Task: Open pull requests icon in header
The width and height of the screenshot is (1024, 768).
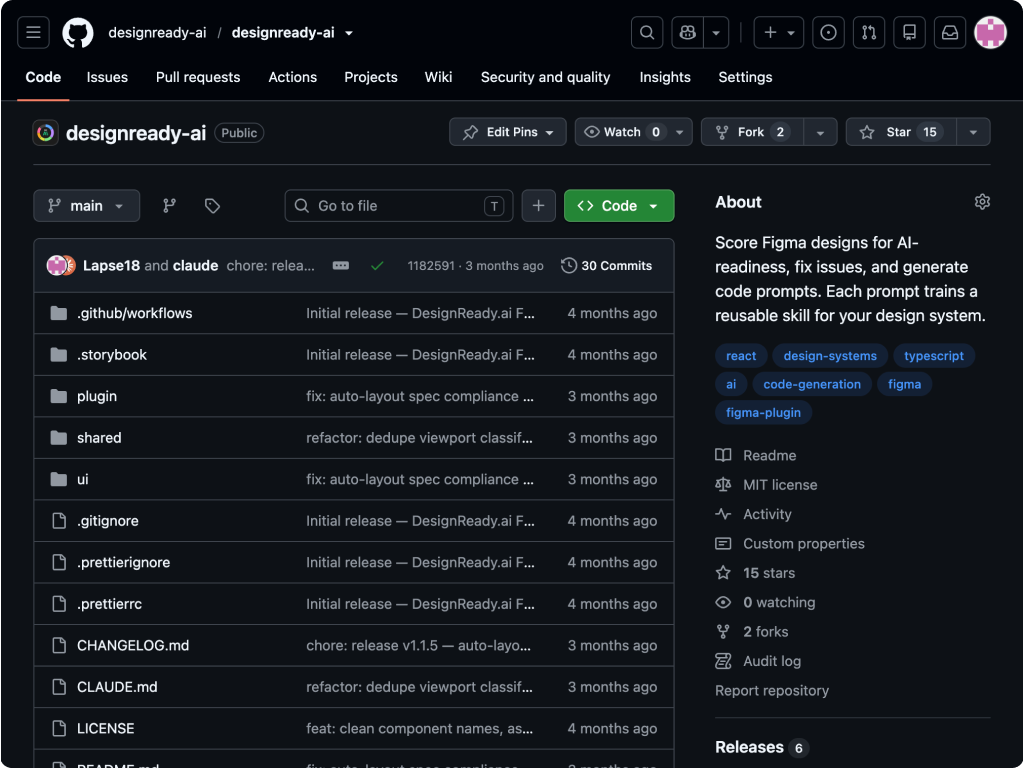Action: (x=869, y=33)
